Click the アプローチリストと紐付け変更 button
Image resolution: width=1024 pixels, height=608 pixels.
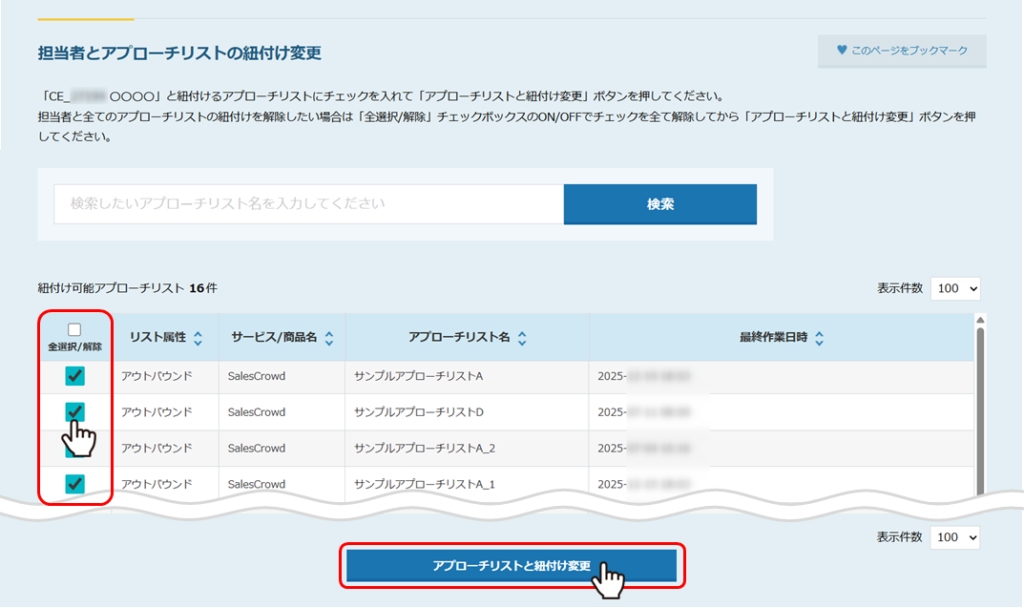[512, 567]
